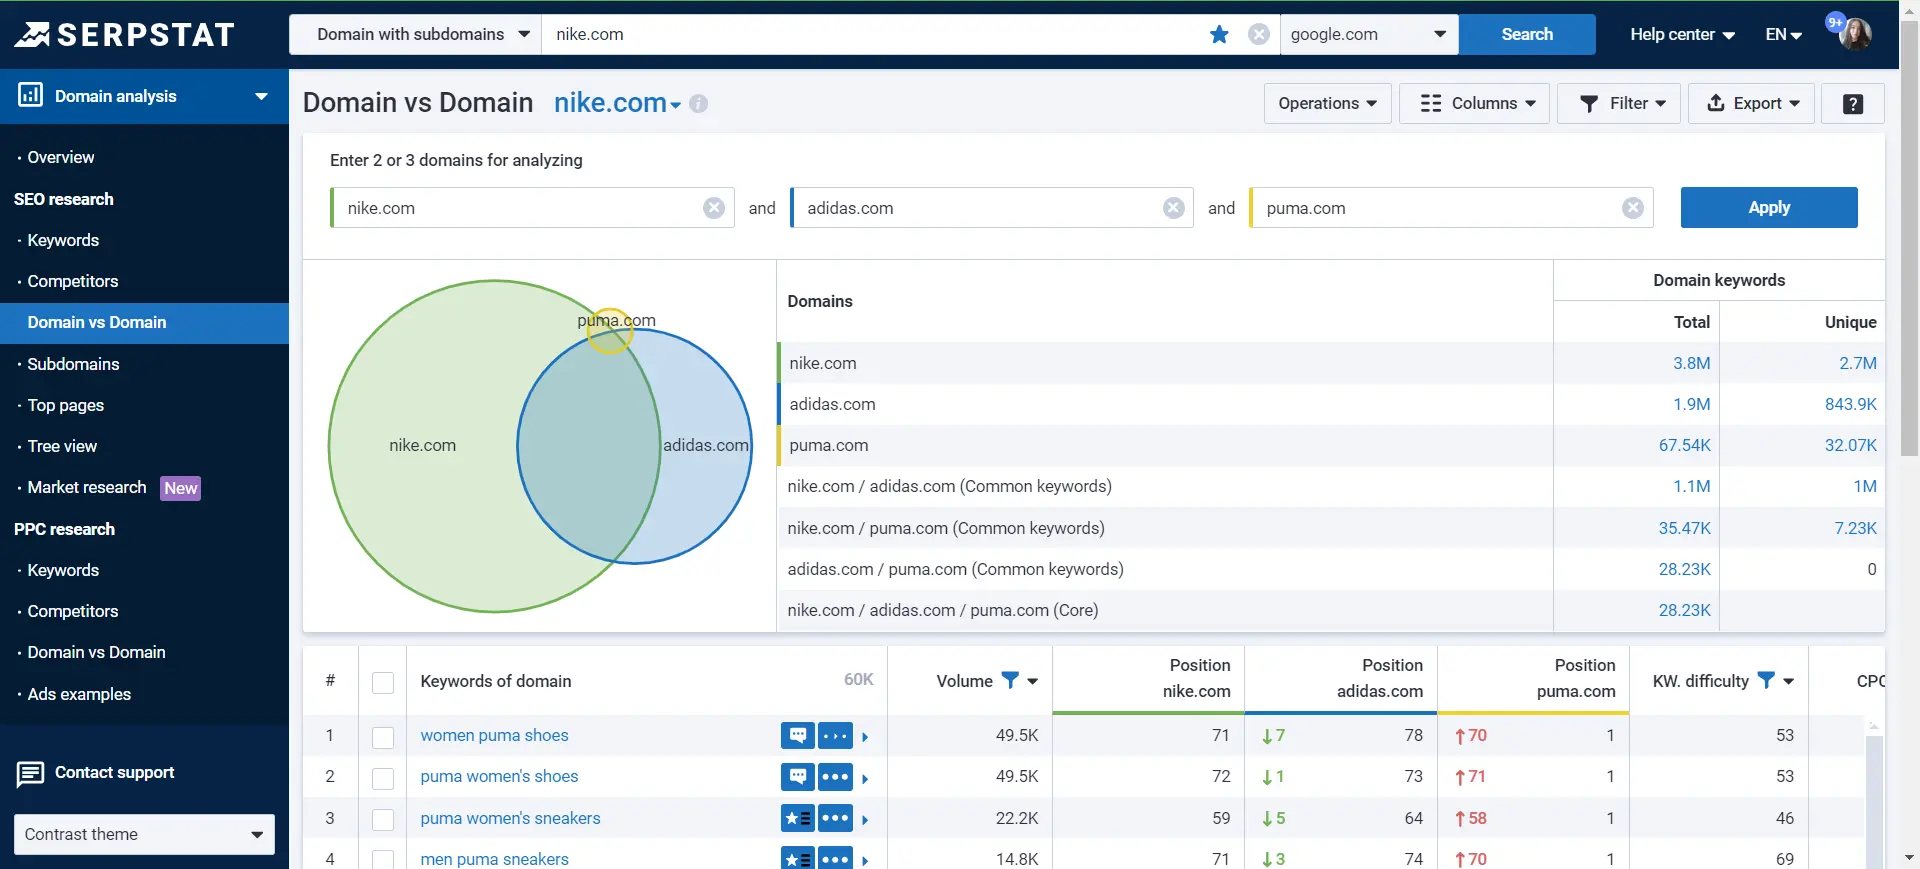Open SEO research Keywords menu item
1920x869 pixels.
point(63,240)
